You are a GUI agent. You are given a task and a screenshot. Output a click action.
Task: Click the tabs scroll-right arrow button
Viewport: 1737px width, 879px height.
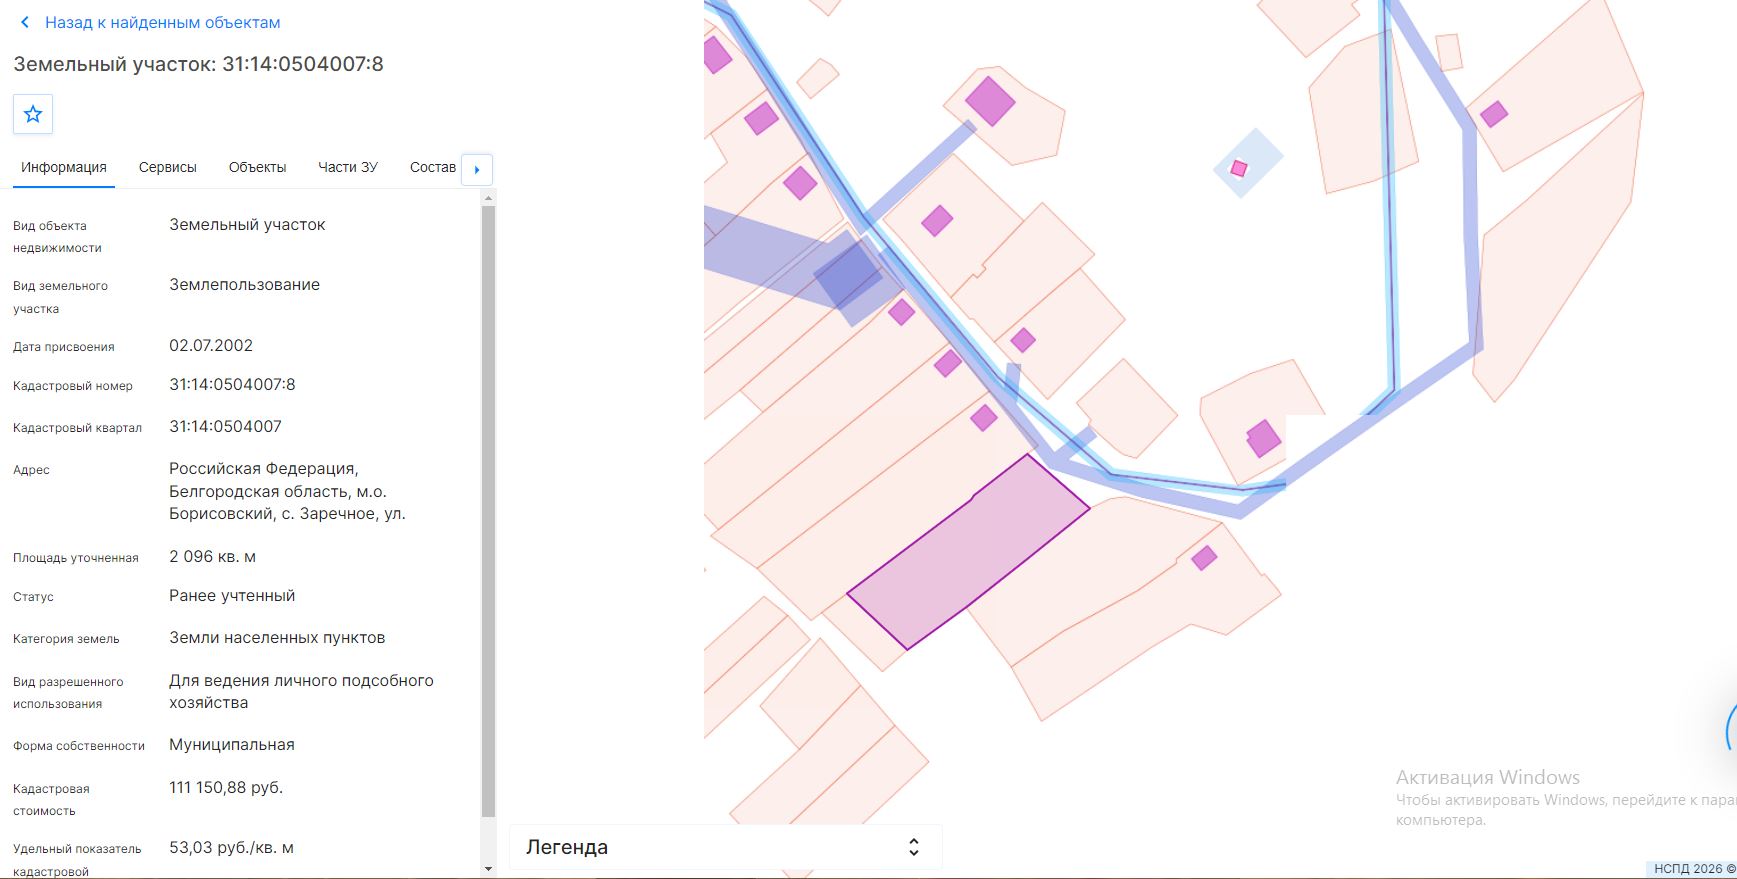477,169
